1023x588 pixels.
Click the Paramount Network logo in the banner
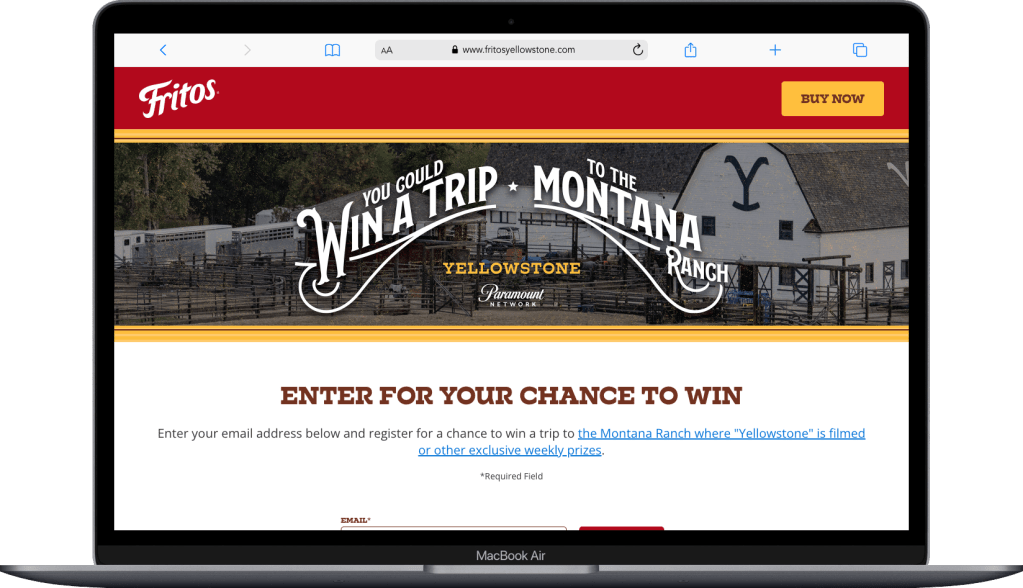512,295
